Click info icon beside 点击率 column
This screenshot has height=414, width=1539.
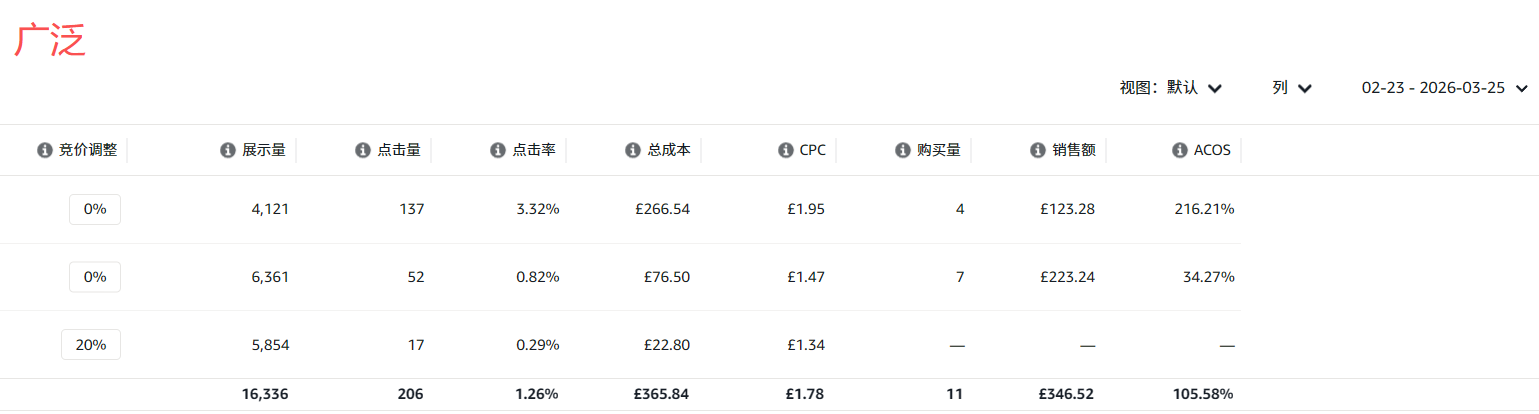[x=498, y=150]
